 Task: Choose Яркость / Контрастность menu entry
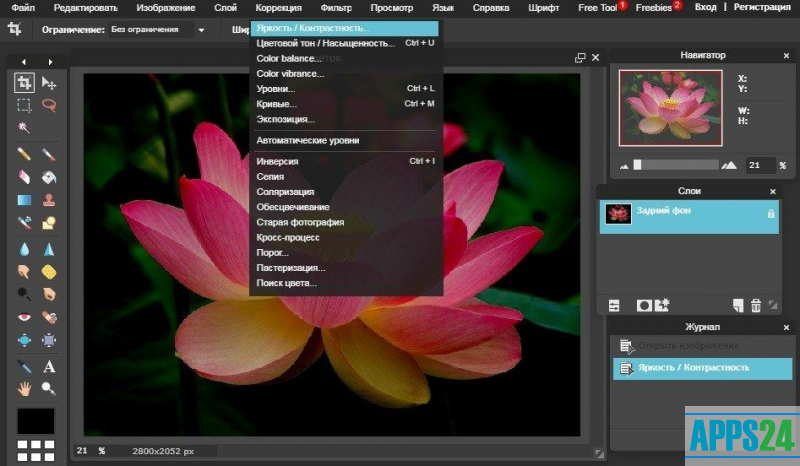344,28
